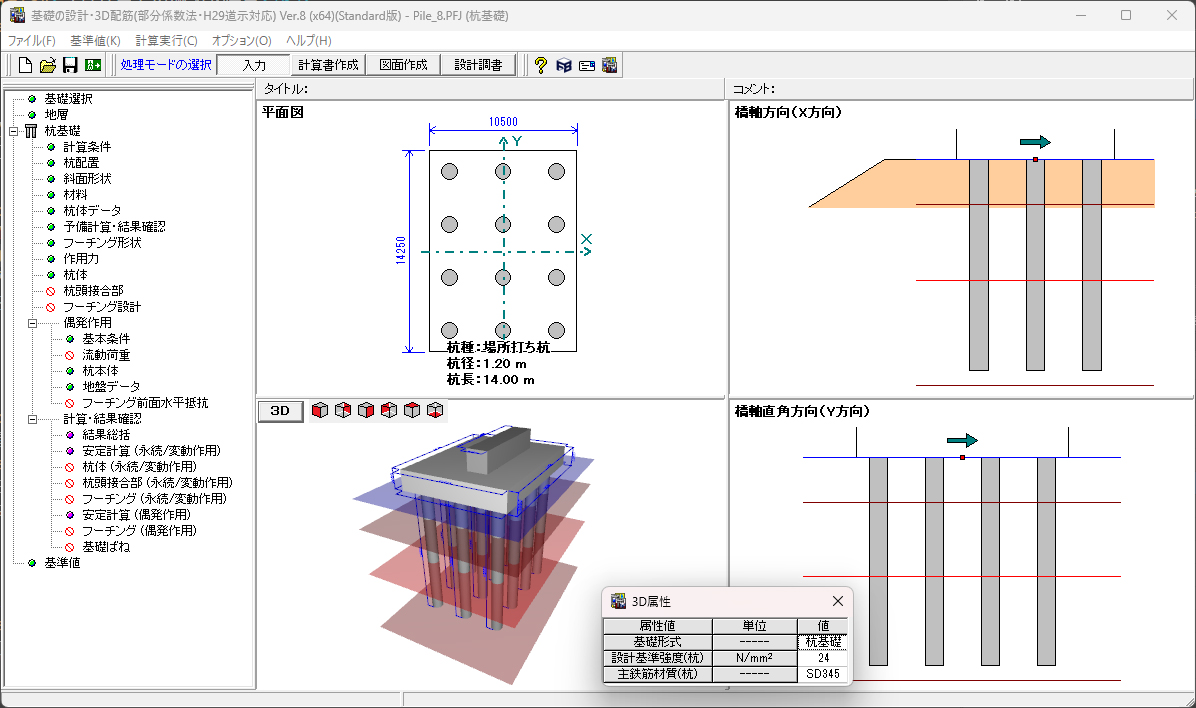The image size is (1196, 708).
Task: Open the ファイル(F) menu
Action: [x=32, y=41]
